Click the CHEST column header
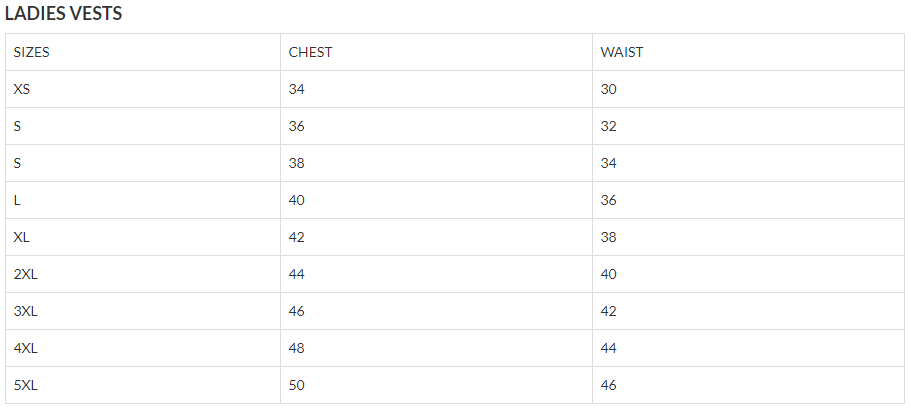This screenshot has width=911, height=413. pos(310,52)
